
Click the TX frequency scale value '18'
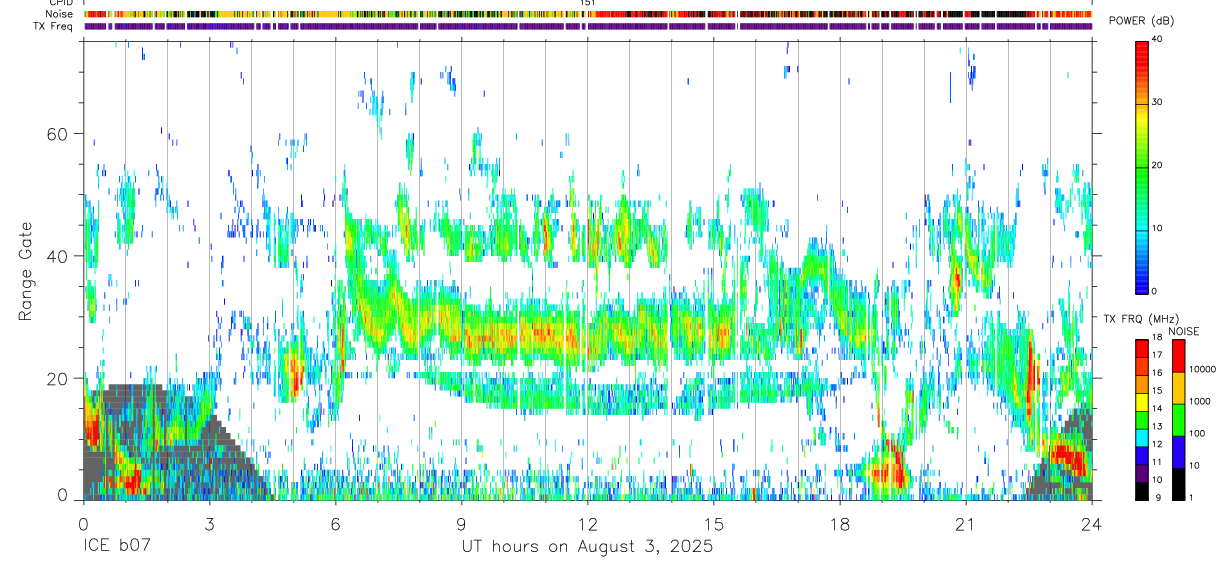1157,340
